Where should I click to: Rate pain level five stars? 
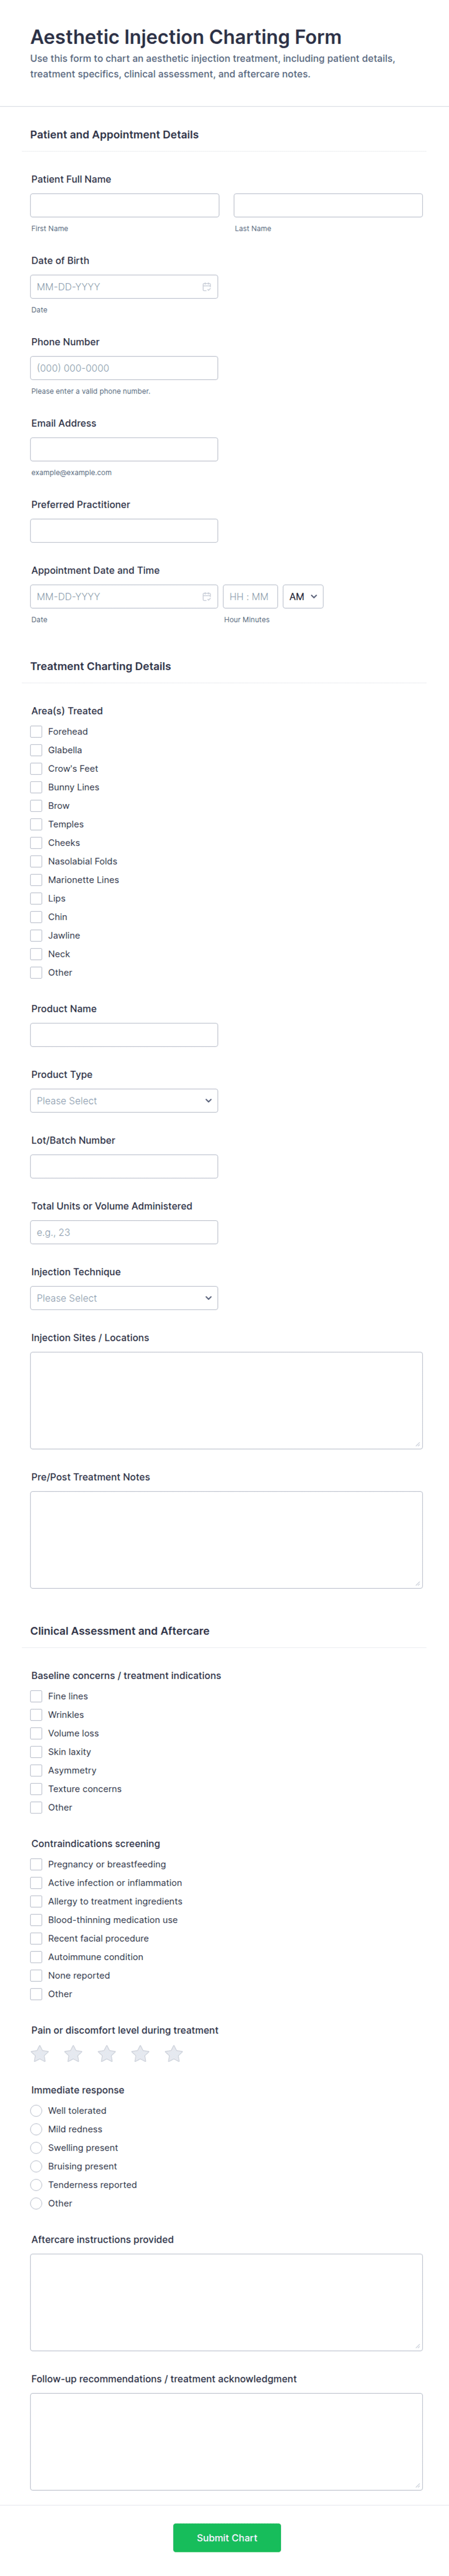174,2054
